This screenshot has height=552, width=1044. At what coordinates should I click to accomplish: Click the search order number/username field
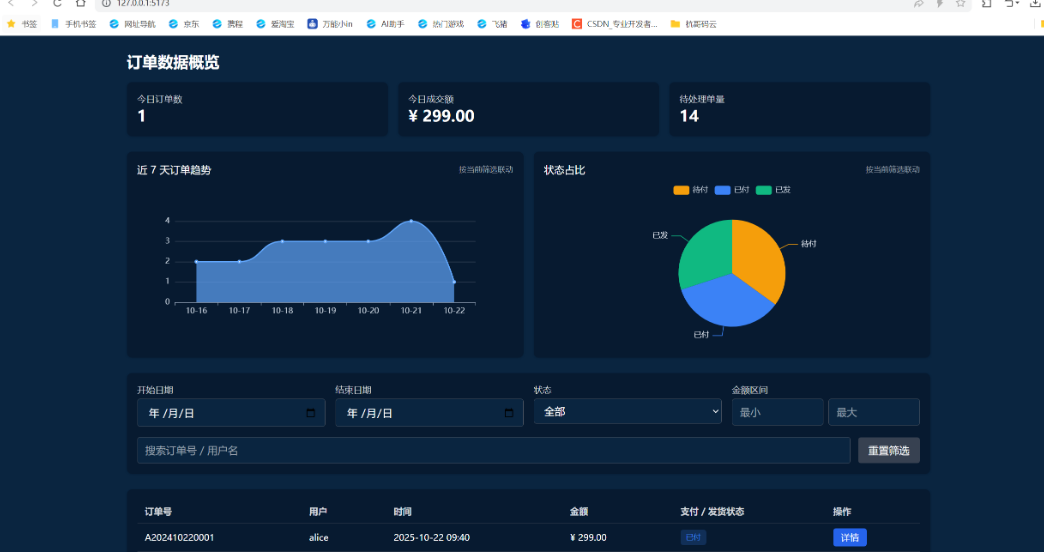[493, 451]
